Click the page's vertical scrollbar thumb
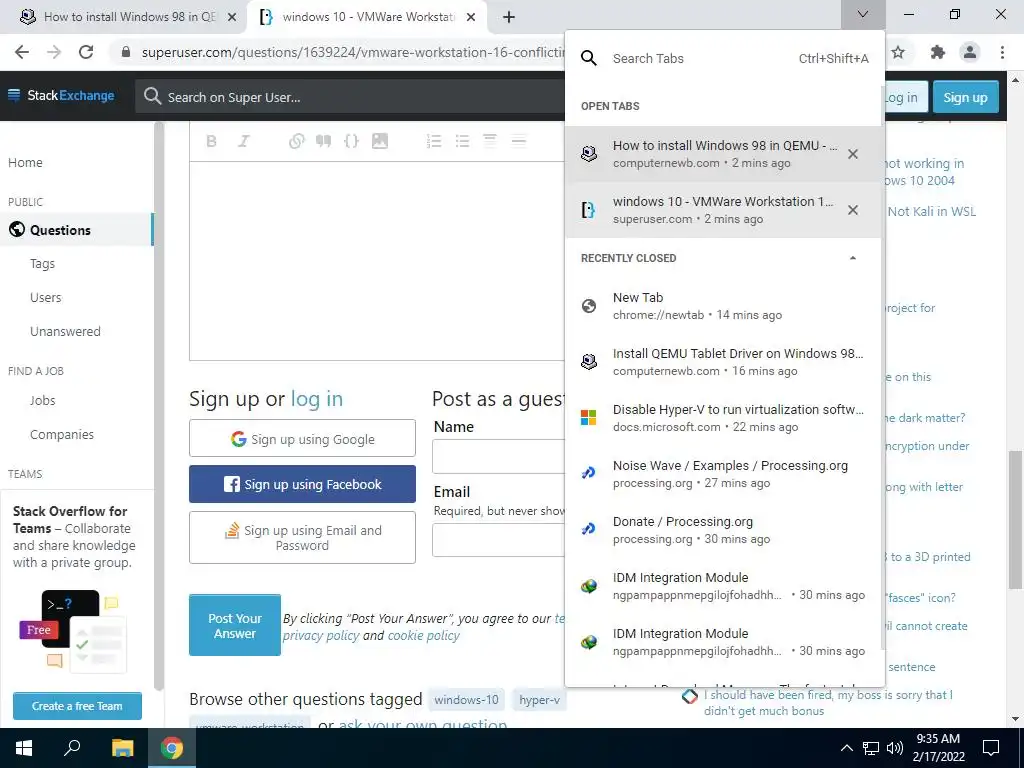The width and height of the screenshot is (1024, 768). (1016, 519)
